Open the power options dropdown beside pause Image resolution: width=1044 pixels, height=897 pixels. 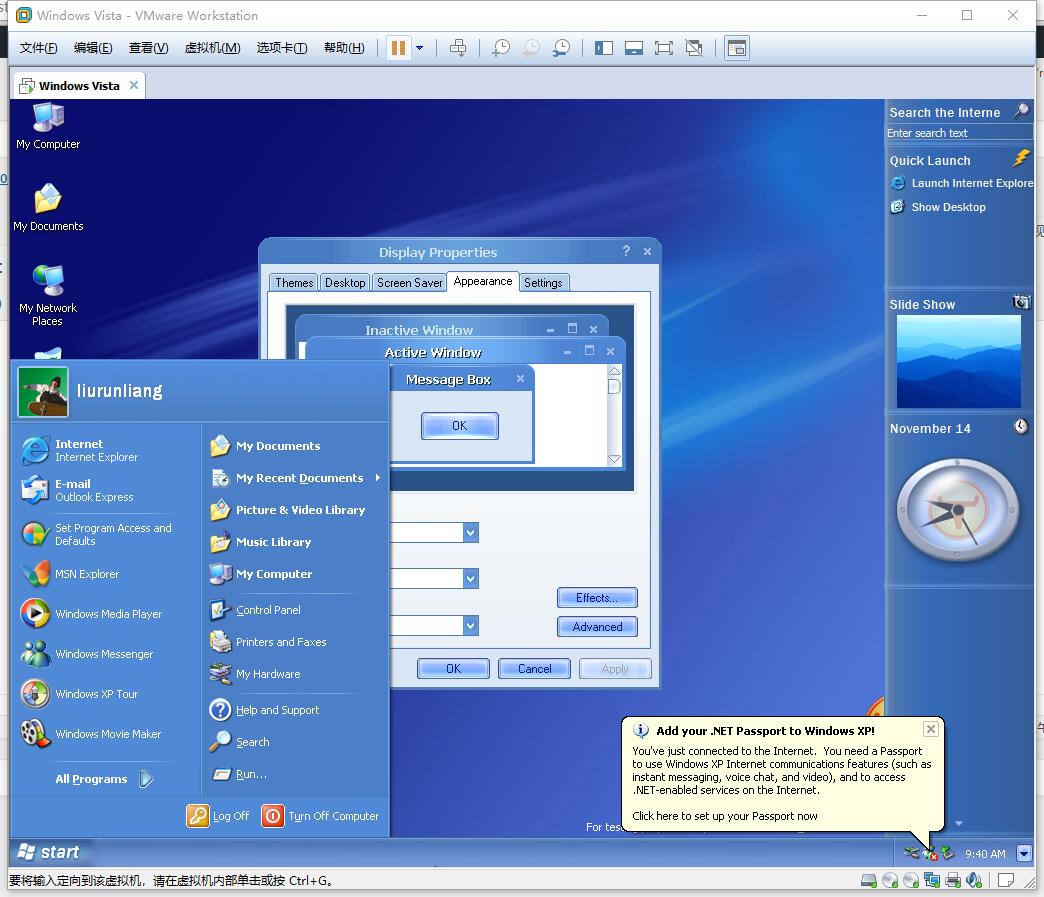[x=419, y=48]
